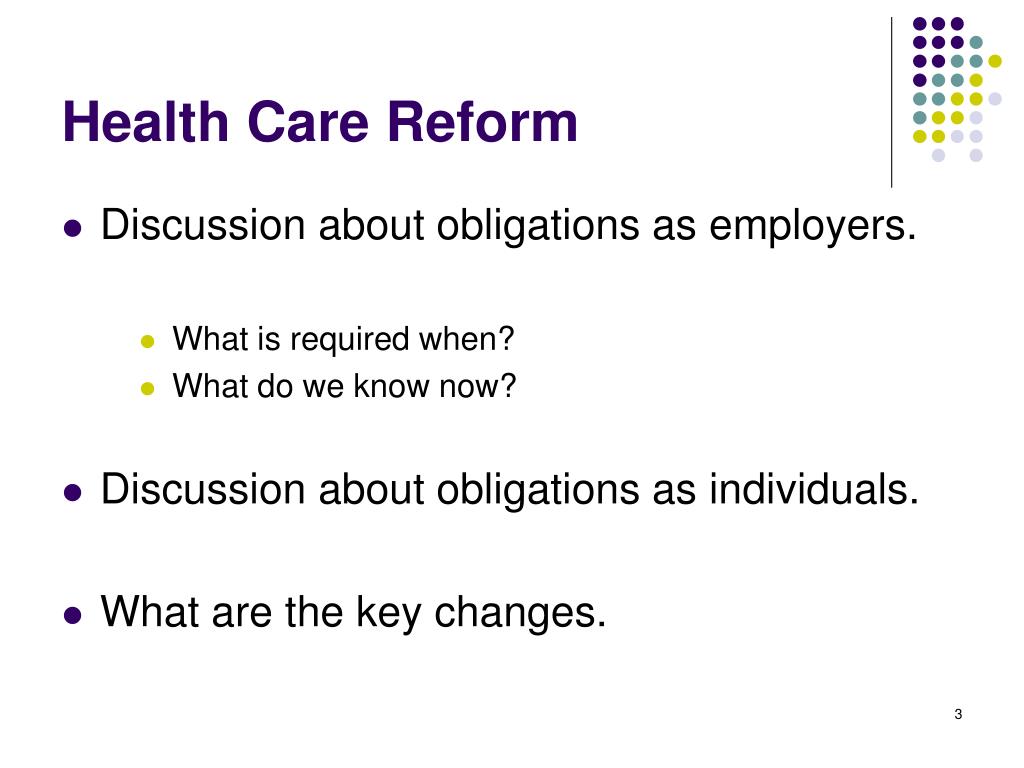Click the purple bullet before key changes line

pyautogui.click(x=73, y=615)
